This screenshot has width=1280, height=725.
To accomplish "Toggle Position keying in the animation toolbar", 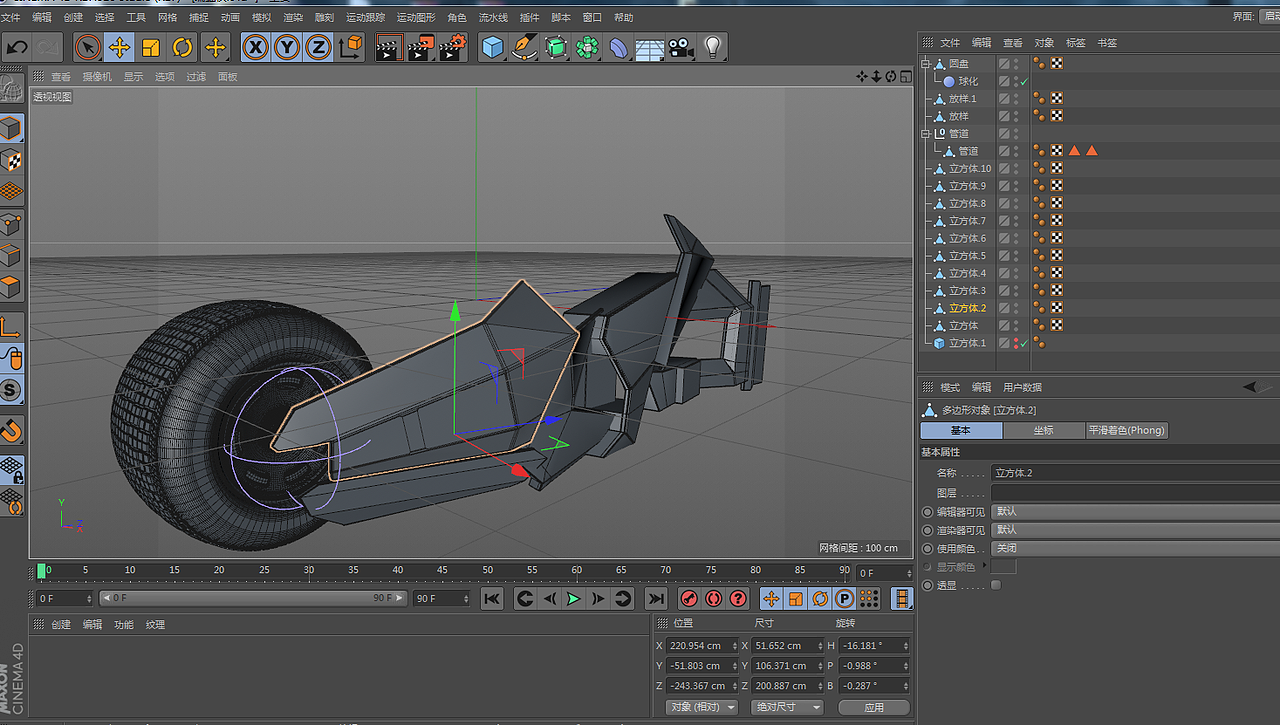I will (x=771, y=598).
